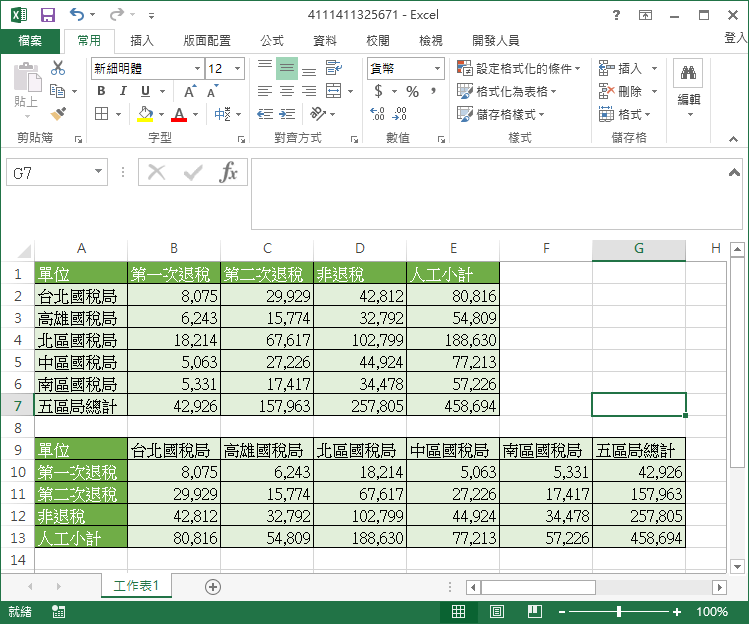The width and height of the screenshot is (749, 624).
Task: Decrease font size with small A icon
Action: click(x=212, y=91)
